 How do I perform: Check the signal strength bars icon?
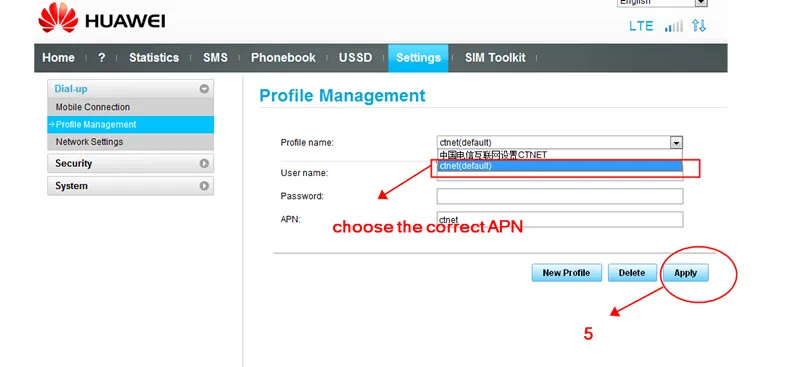tap(673, 27)
